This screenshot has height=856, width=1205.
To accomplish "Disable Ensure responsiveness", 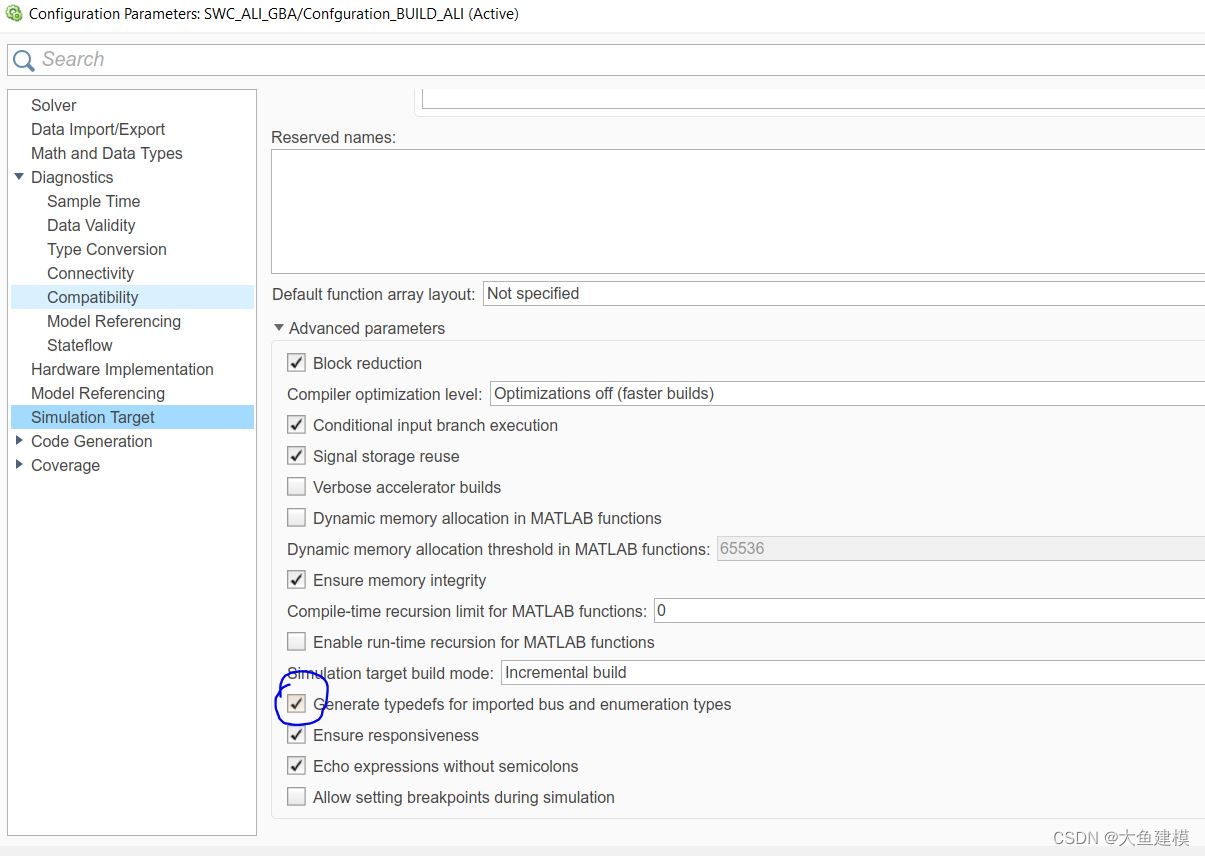I will click(x=296, y=734).
